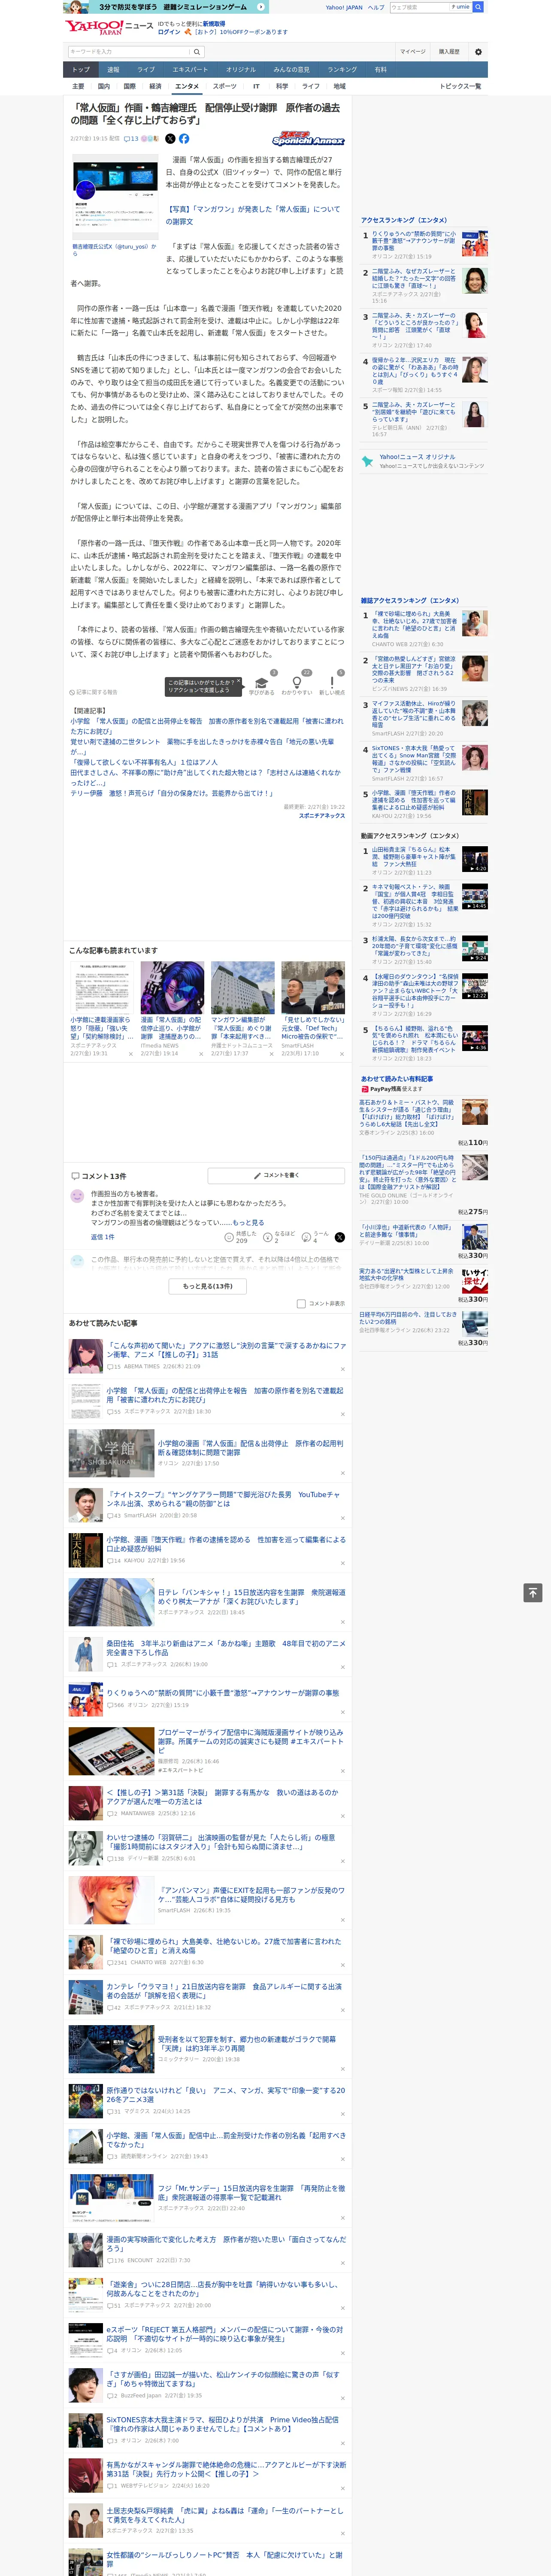Click the blue search magnifier button at top

(478, 7)
